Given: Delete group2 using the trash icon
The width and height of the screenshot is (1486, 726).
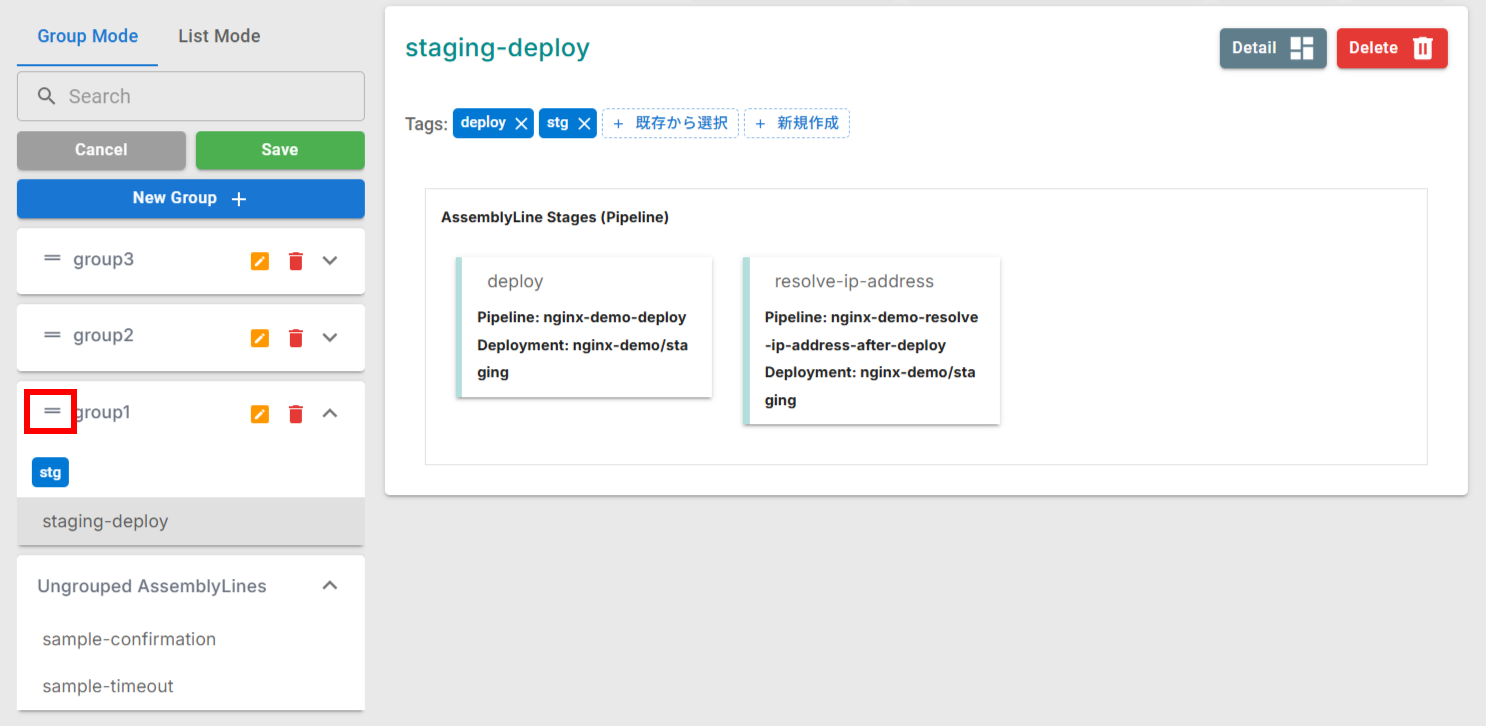Looking at the screenshot, I should 295,338.
